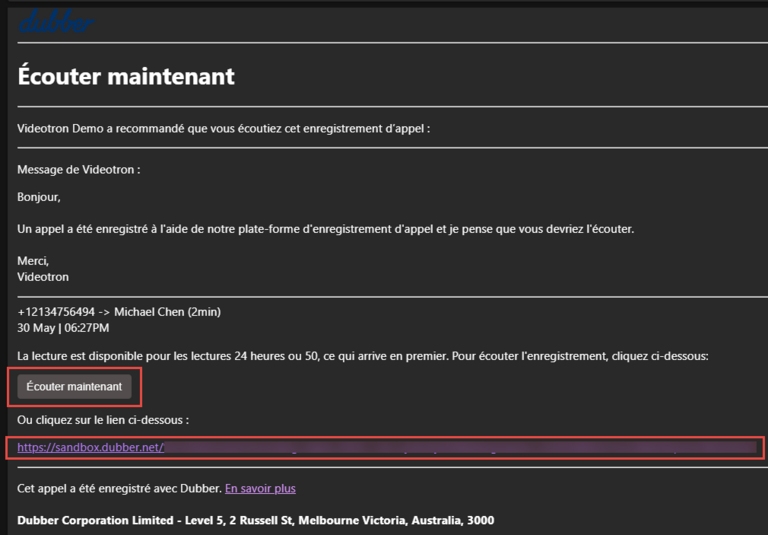
Task: Select the Dubber Corporation Limited address line
Action: point(256,520)
